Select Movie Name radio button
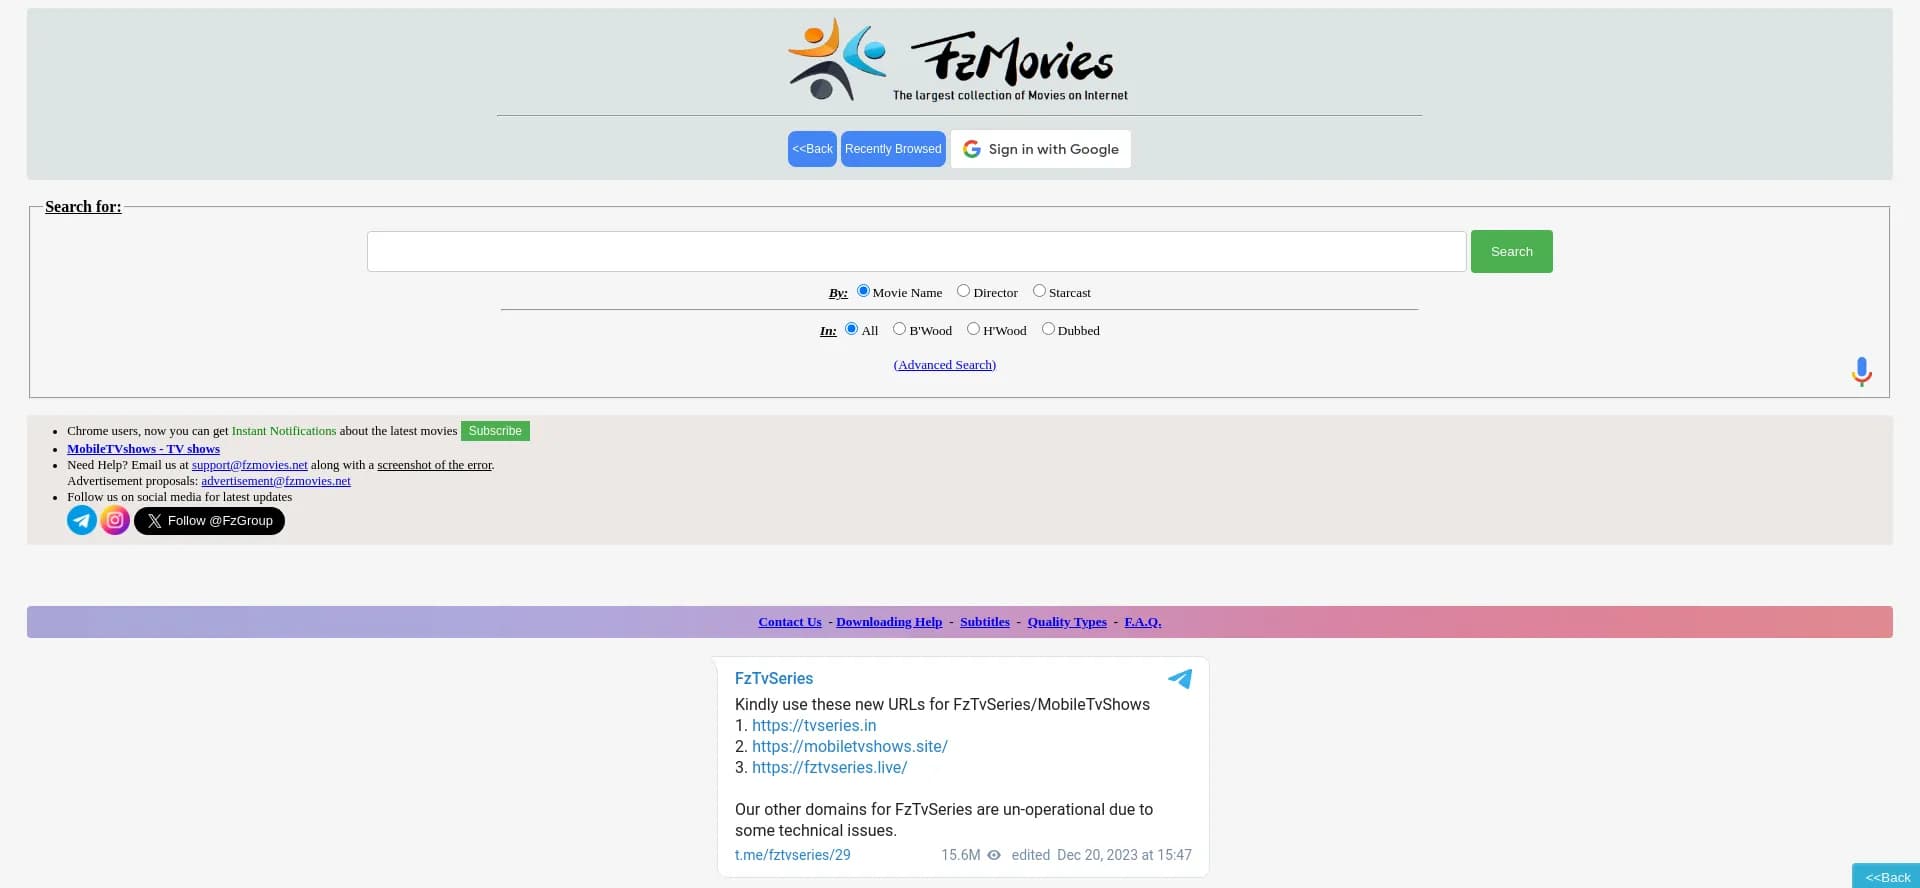This screenshot has height=888, width=1920. (863, 291)
